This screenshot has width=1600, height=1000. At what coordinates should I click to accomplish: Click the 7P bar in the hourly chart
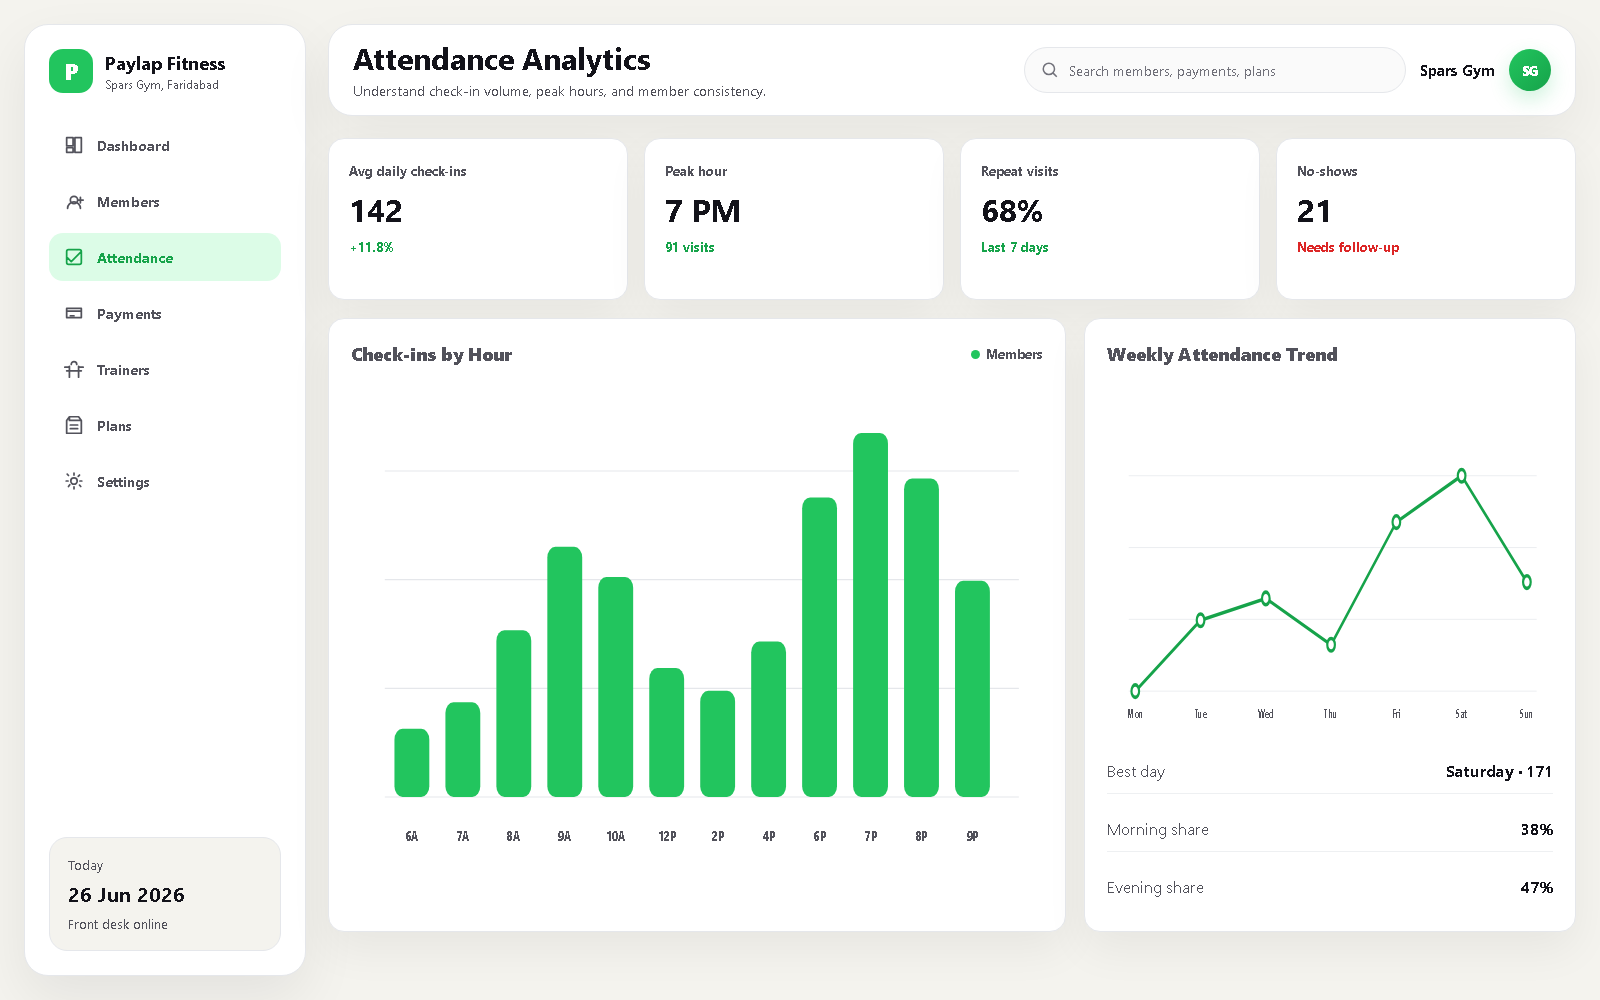click(870, 615)
